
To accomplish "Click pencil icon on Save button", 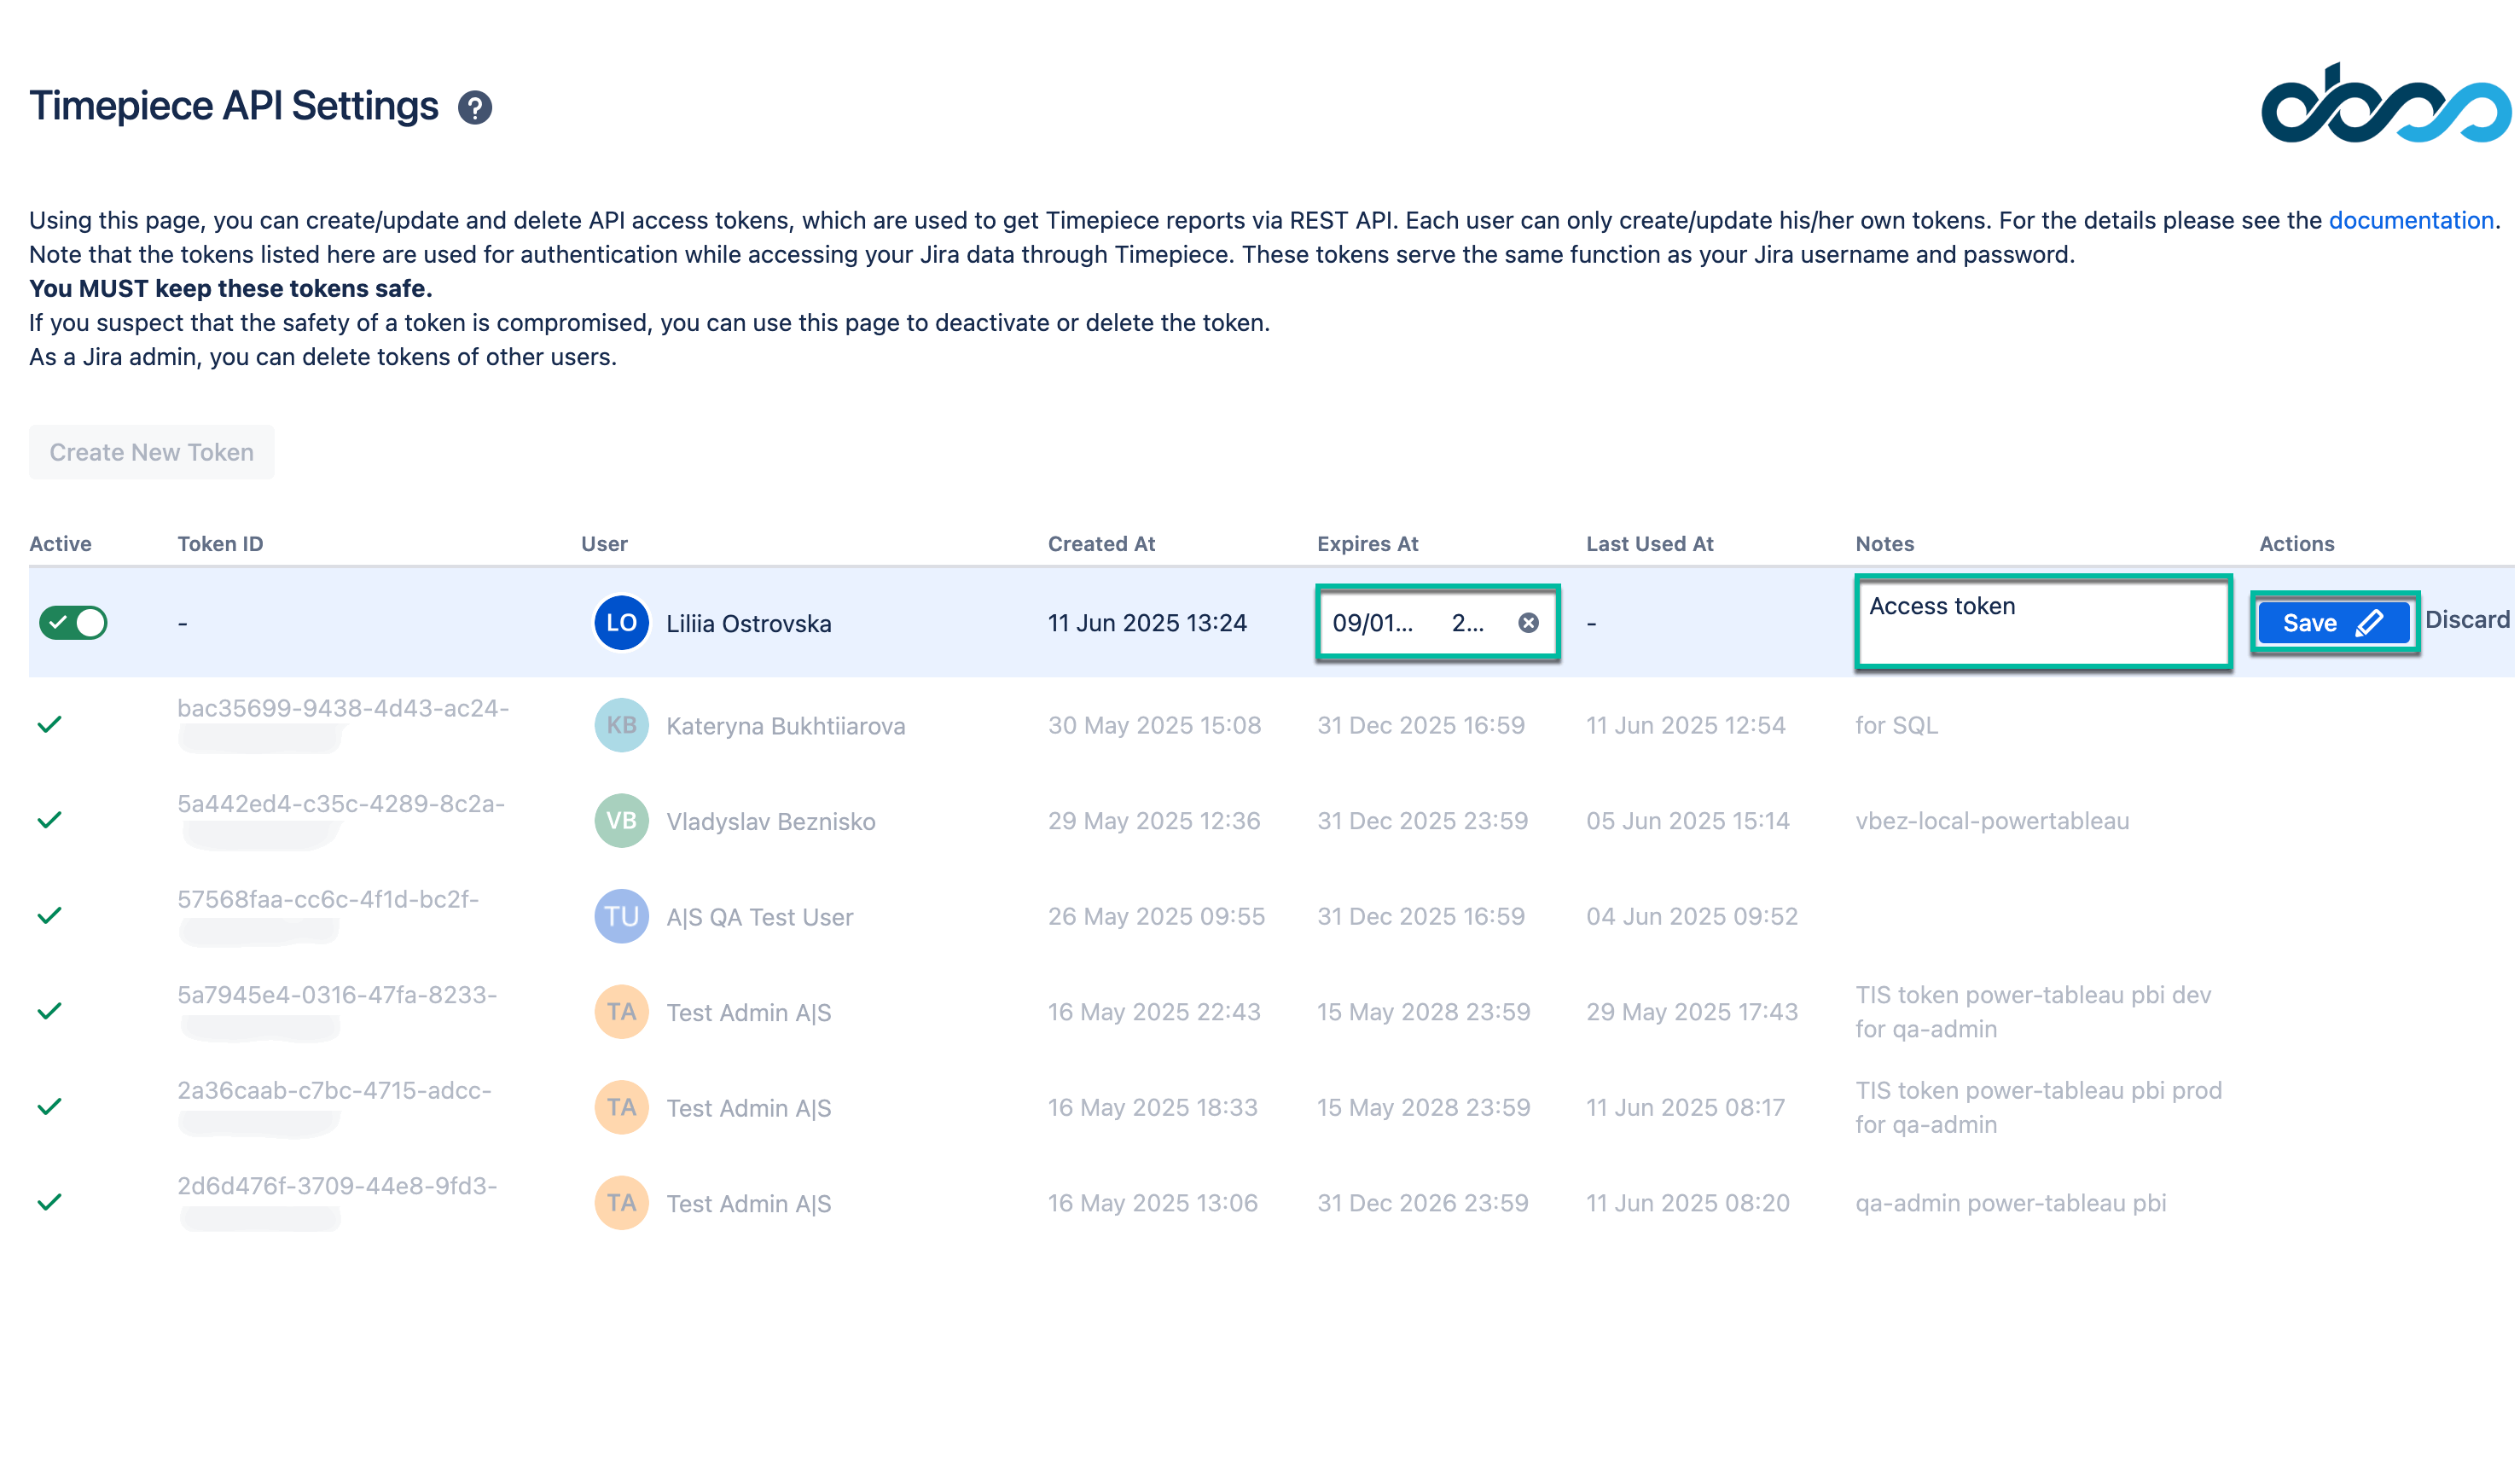I will tap(2369, 623).
